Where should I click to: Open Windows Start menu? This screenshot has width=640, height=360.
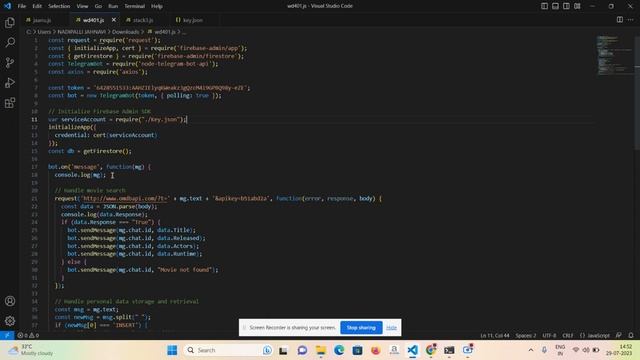(172, 350)
